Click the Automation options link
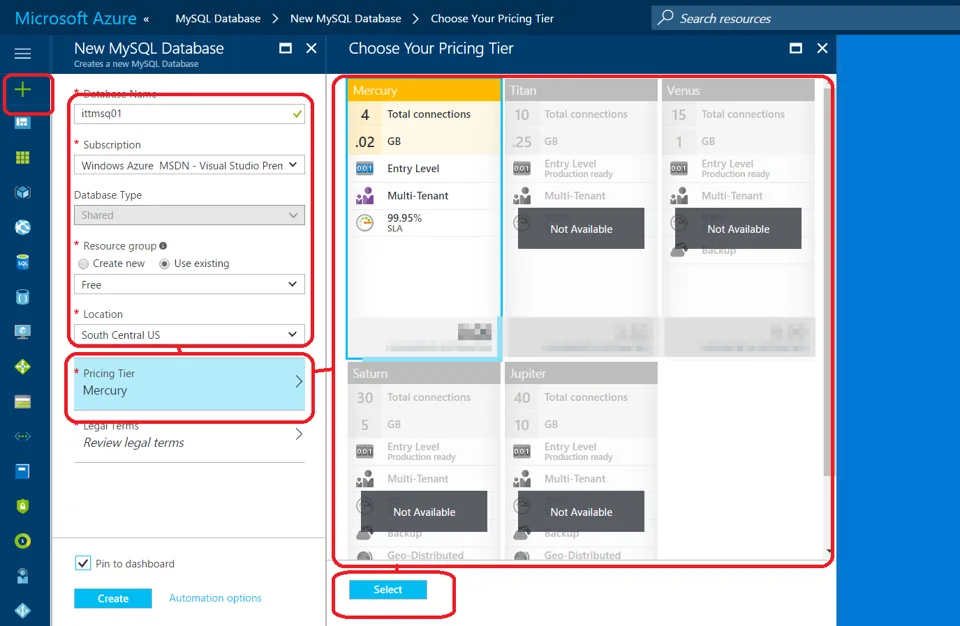The width and height of the screenshot is (960, 626). pyautogui.click(x=215, y=598)
